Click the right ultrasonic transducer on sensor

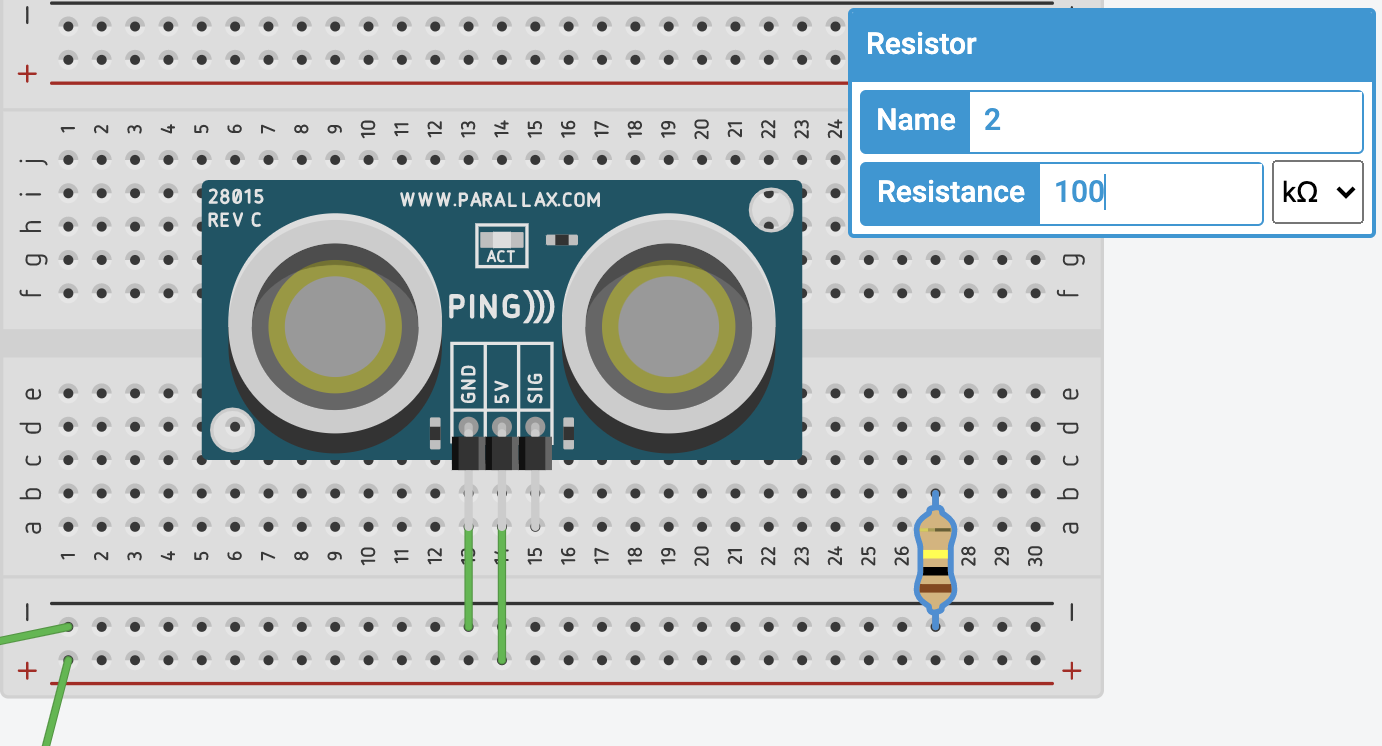pos(668,327)
